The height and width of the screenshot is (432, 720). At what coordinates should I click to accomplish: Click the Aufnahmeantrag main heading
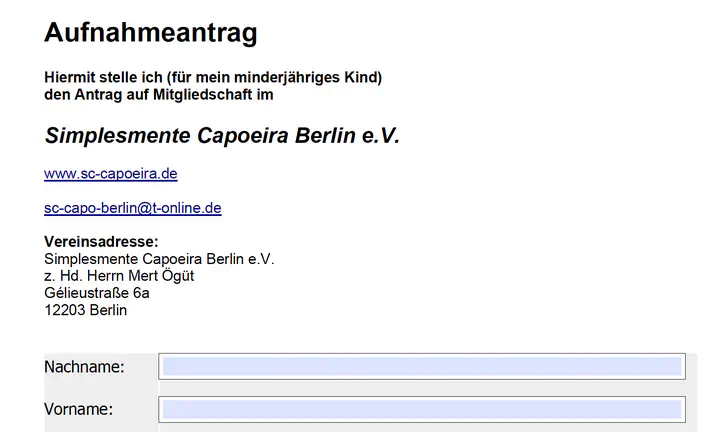(x=151, y=33)
